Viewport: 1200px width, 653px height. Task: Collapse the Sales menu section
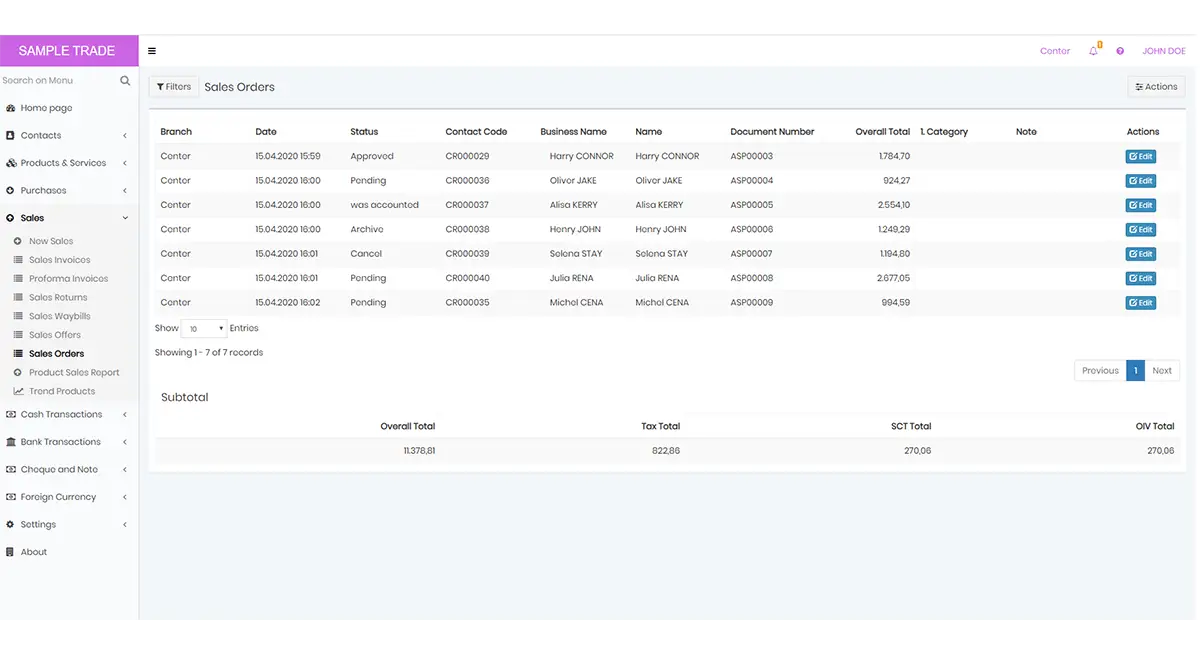[x=69, y=218]
